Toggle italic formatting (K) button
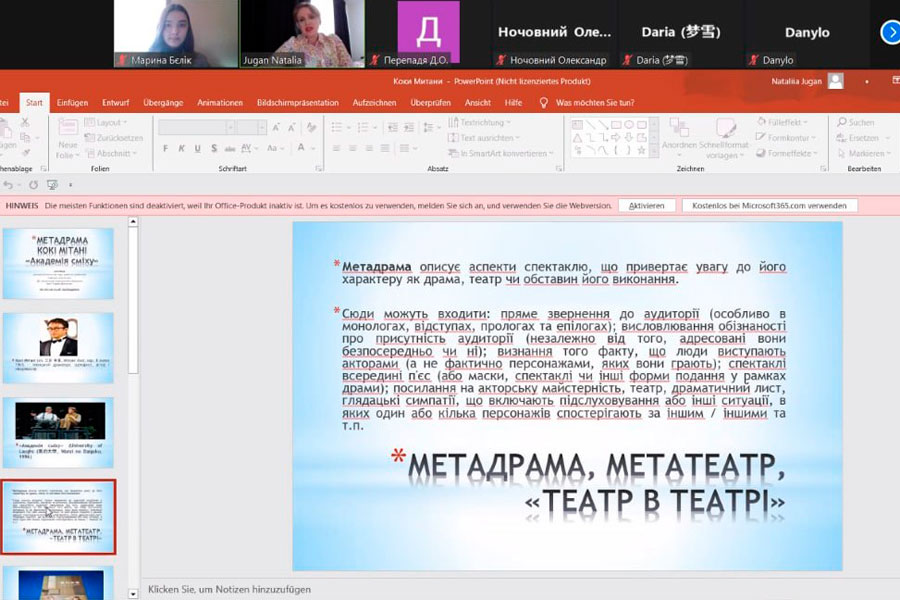Image resolution: width=900 pixels, height=600 pixels. click(x=181, y=149)
